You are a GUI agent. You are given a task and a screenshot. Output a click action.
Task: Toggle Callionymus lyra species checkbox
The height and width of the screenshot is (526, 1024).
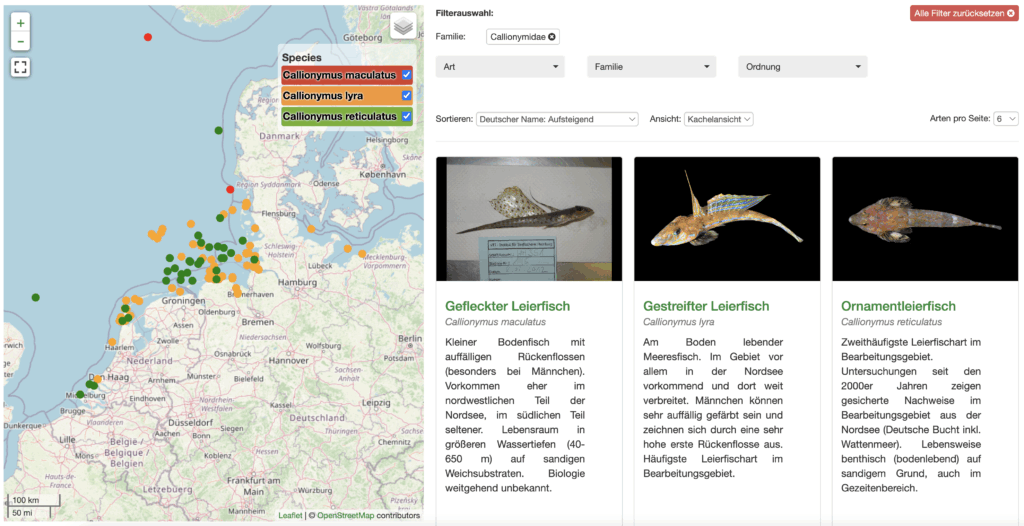[407, 96]
